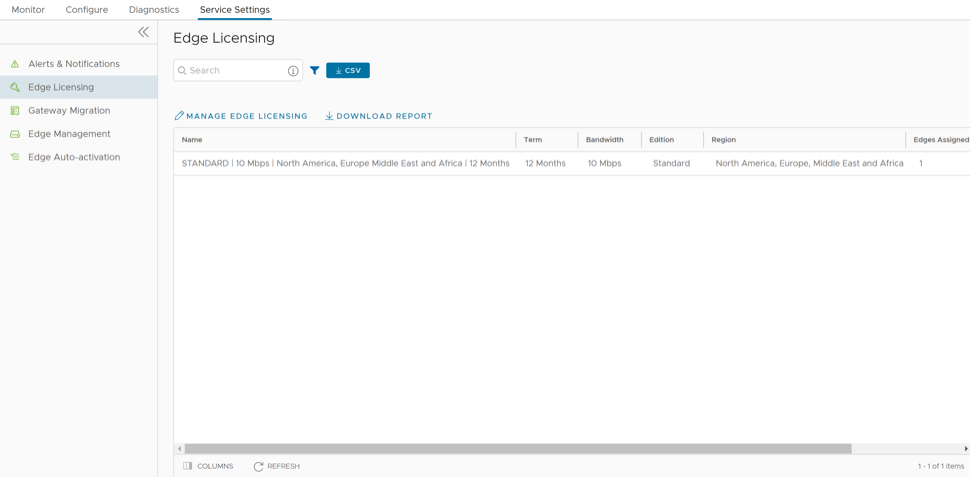Open the Configure tab
The image size is (972, 477).
click(87, 10)
